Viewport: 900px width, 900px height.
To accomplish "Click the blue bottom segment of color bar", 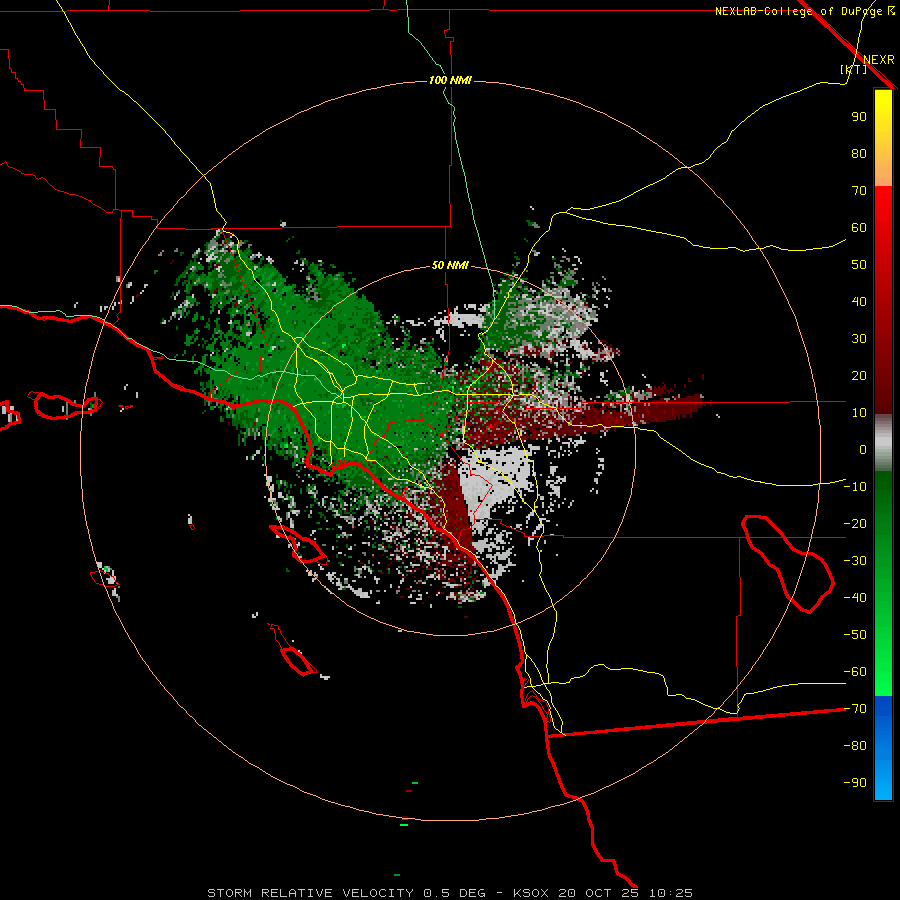I will click(x=883, y=748).
